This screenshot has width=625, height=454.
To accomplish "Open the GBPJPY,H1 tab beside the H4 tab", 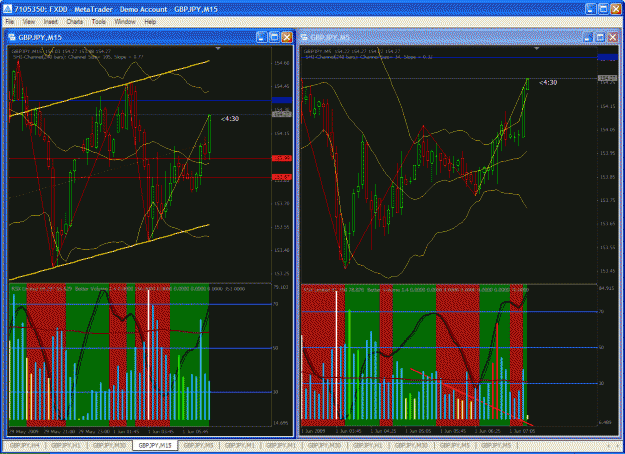I will tap(68, 445).
